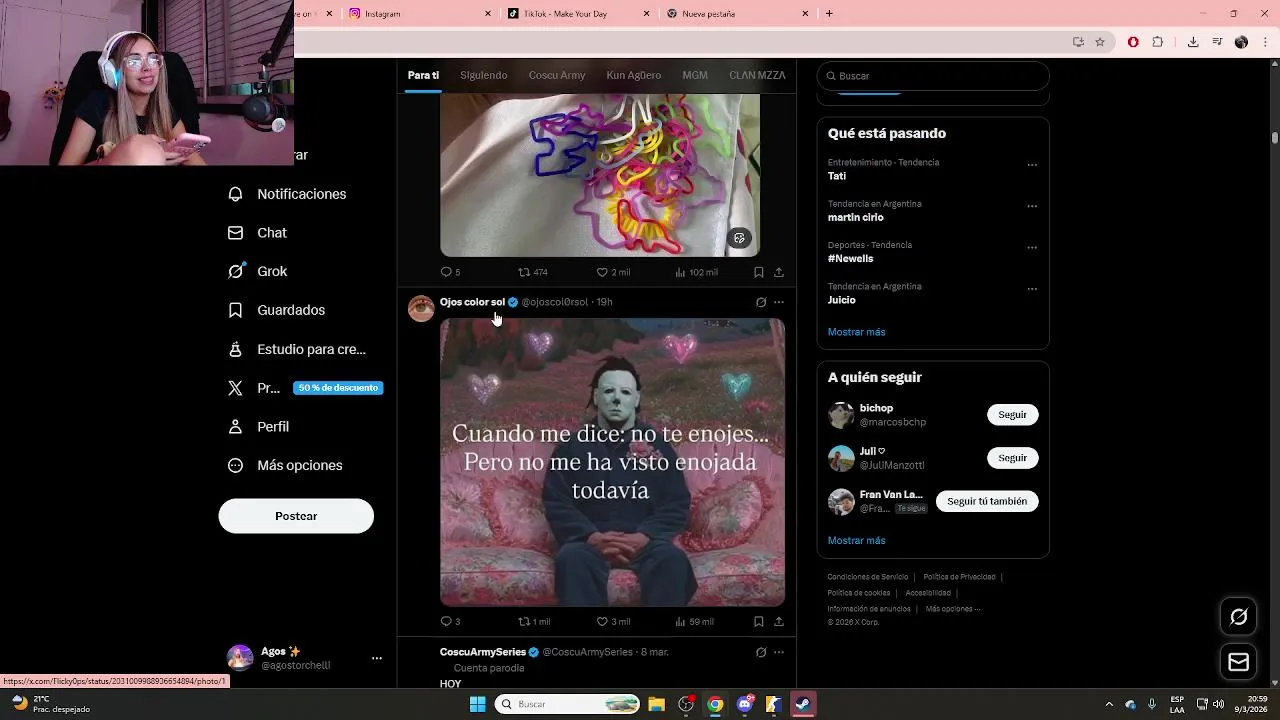Switch to the Instagram browser tab
Screen dimensions: 1280x720
[x=420, y=13]
